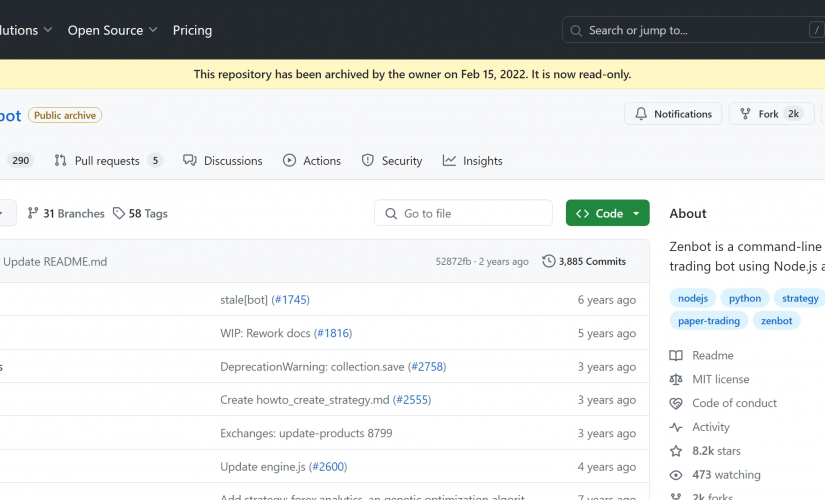
Task: Switch to the Actions tab
Action: (x=312, y=161)
